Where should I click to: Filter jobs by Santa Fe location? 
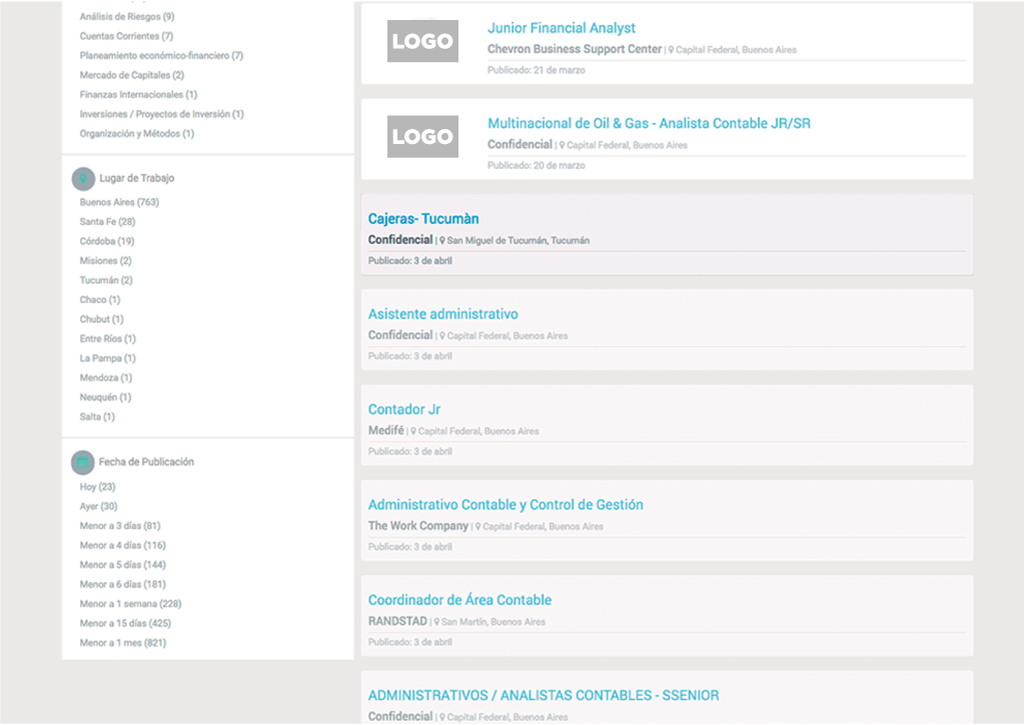[107, 222]
